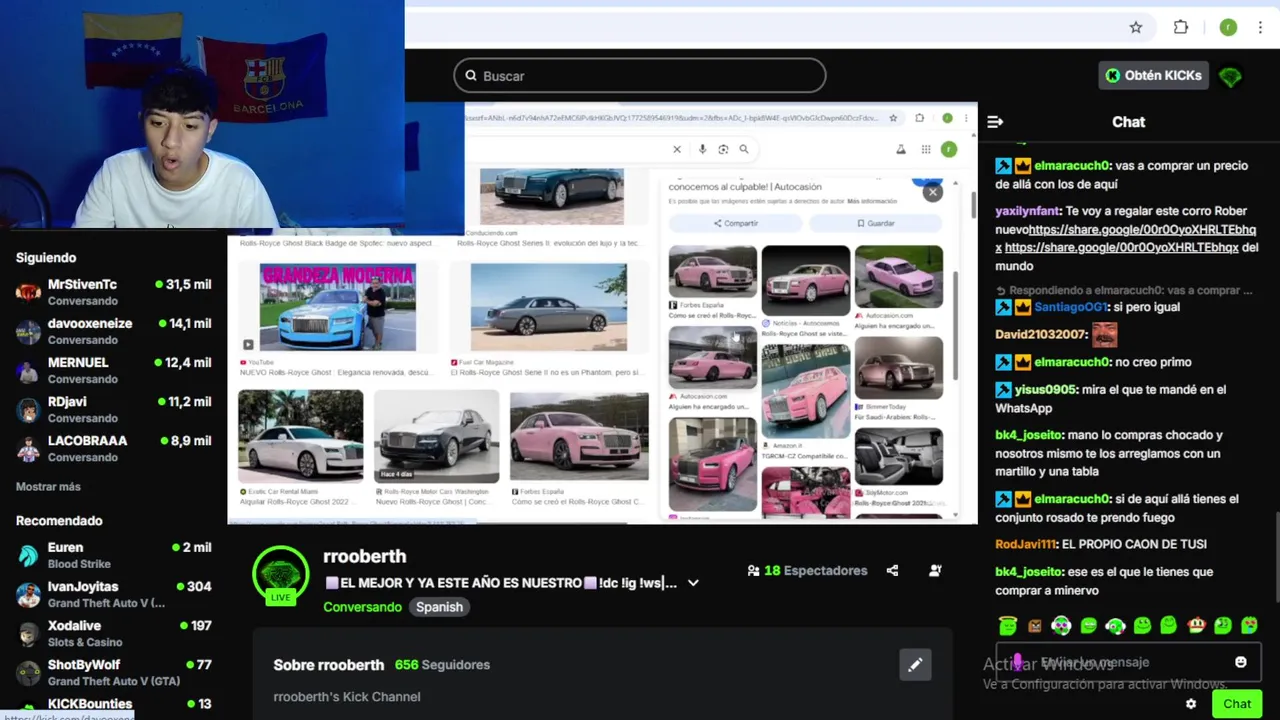Click the green Chat send button

[1237, 704]
